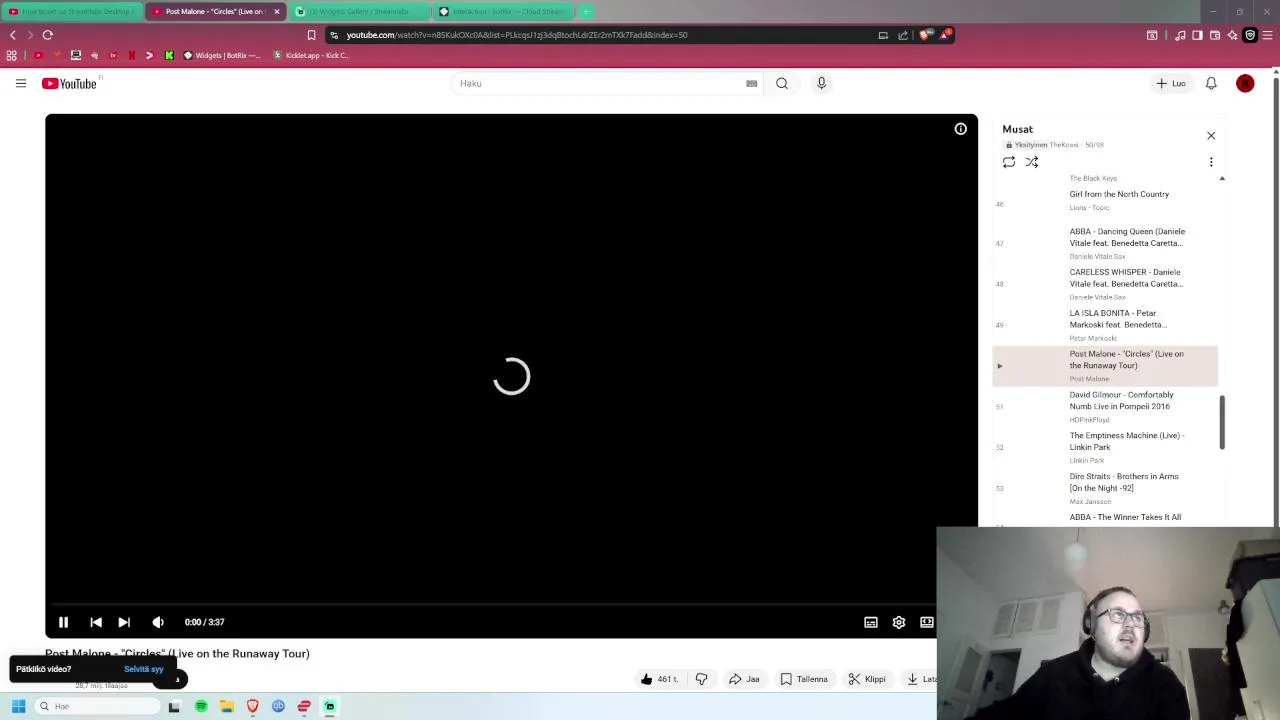Open the Windows Start menu

[18, 706]
